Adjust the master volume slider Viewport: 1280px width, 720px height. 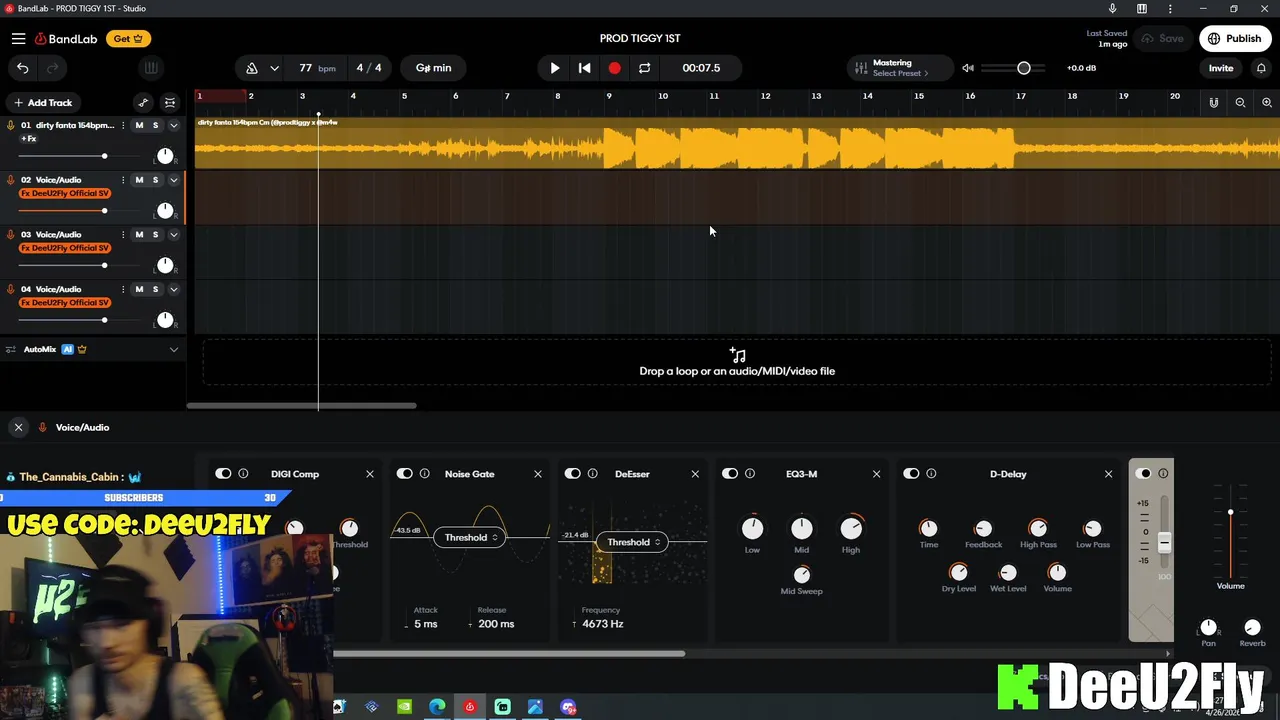pos(1015,68)
